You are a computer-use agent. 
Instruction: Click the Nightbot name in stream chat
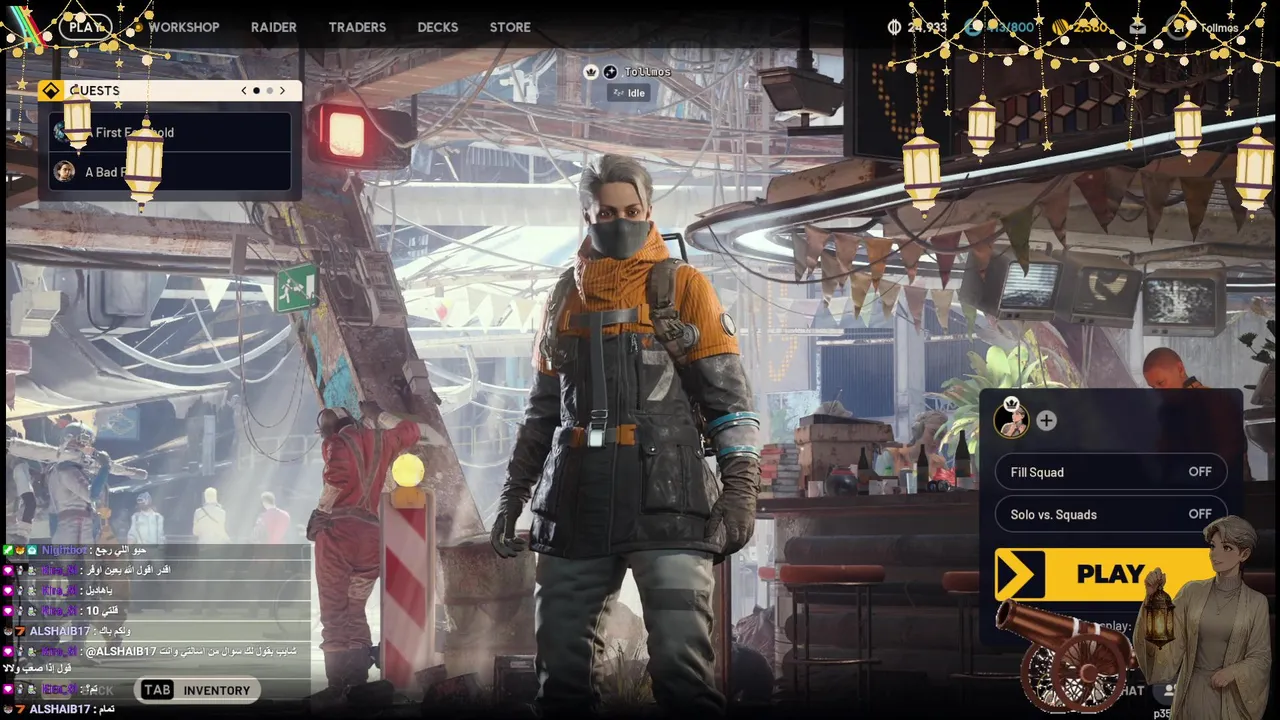[64, 551]
